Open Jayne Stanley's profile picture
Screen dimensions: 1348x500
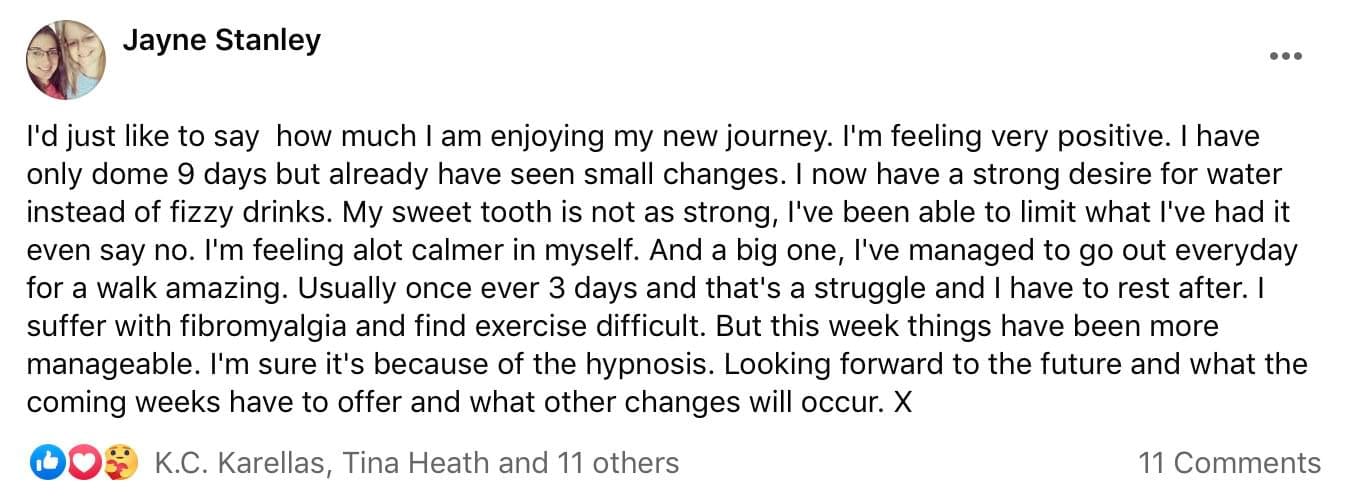65,60
